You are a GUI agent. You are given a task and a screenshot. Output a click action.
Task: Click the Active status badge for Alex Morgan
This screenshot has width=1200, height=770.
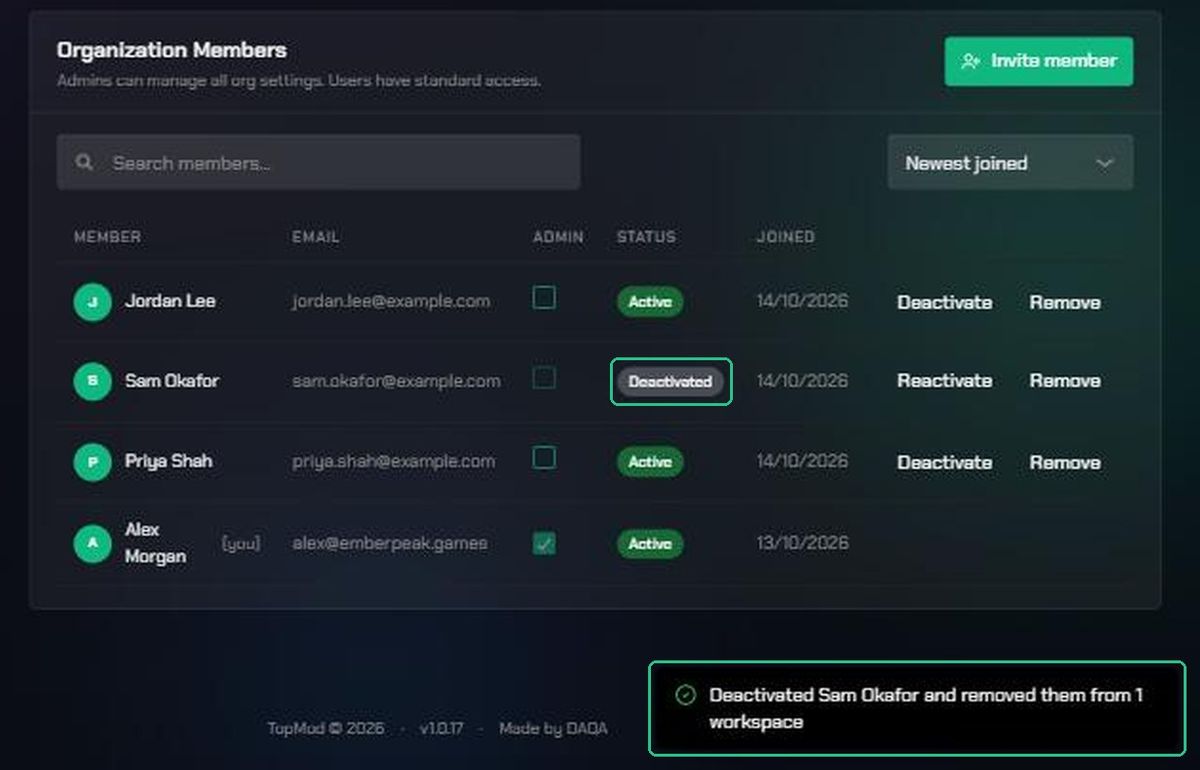(650, 544)
